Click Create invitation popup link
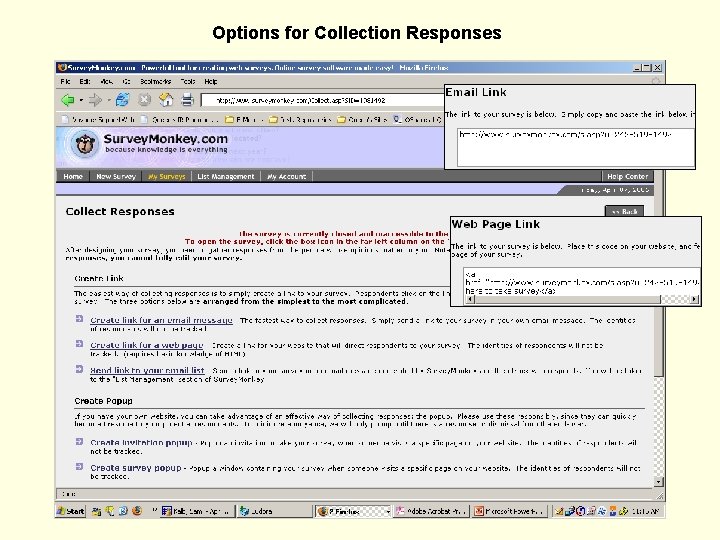 pos(141,443)
